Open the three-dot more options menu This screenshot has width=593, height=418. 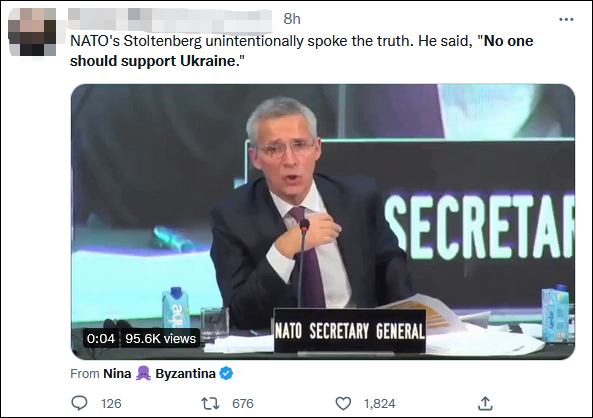(566, 19)
